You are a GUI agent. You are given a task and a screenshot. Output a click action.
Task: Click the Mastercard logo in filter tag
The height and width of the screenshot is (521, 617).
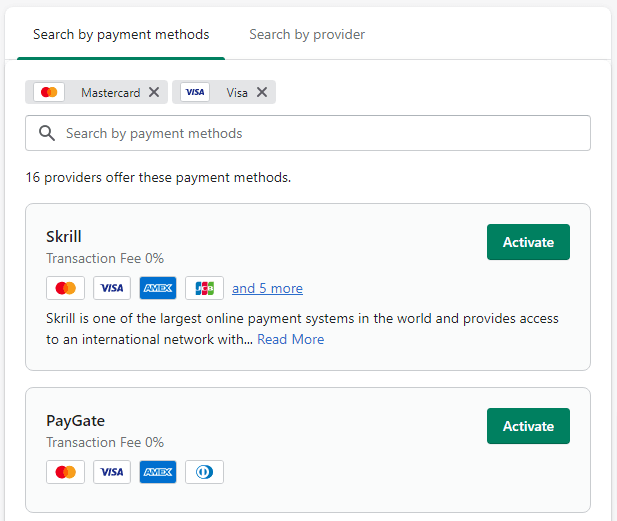coord(49,92)
